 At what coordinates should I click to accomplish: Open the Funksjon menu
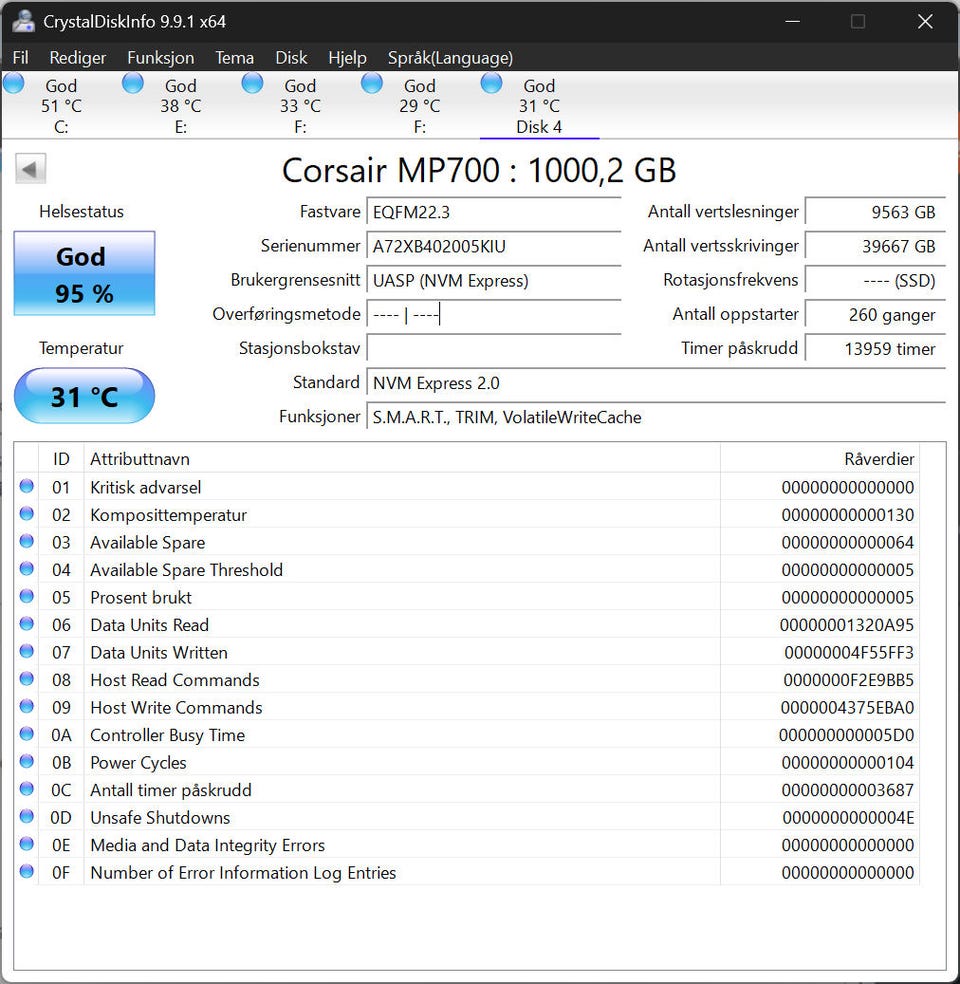pos(161,58)
